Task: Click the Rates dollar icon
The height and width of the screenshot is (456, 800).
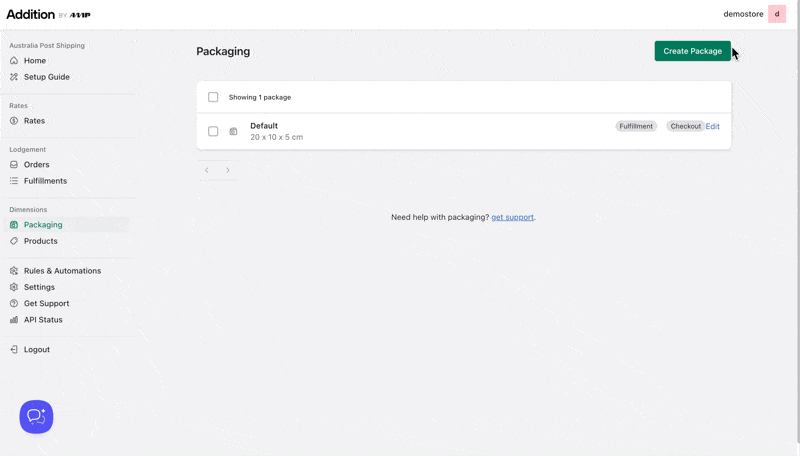Action: point(14,121)
